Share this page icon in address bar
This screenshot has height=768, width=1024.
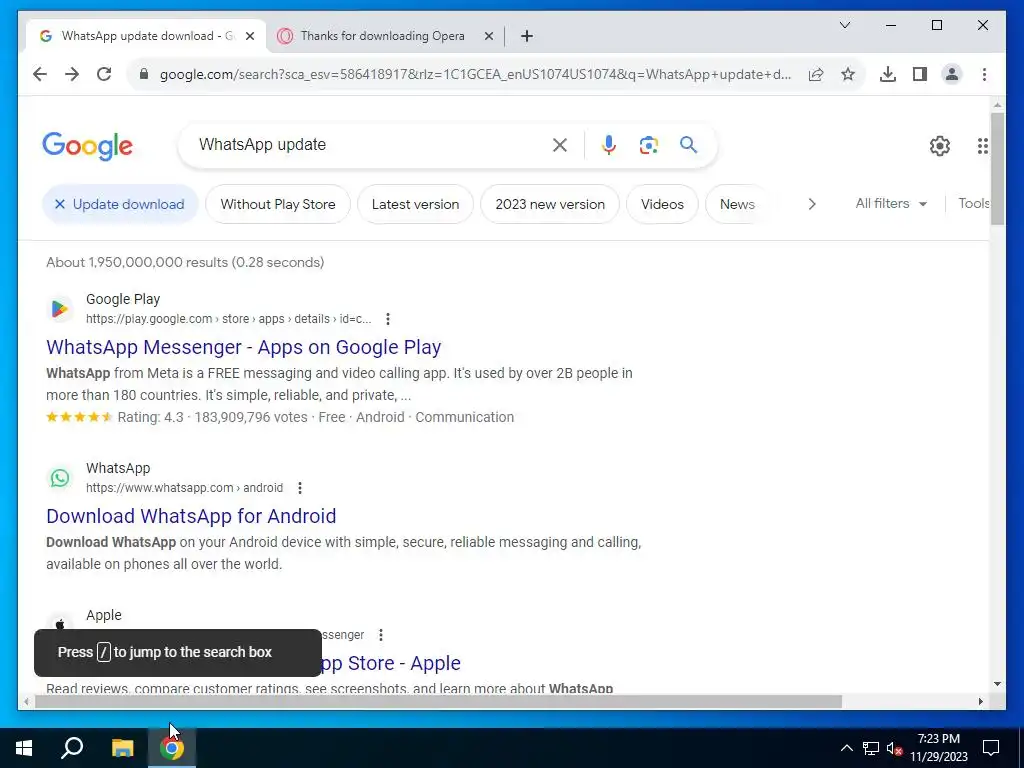click(816, 74)
